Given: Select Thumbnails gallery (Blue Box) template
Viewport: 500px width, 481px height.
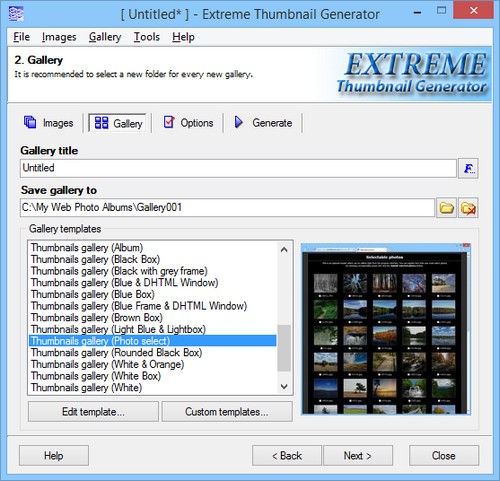Looking at the screenshot, I should point(153,294).
